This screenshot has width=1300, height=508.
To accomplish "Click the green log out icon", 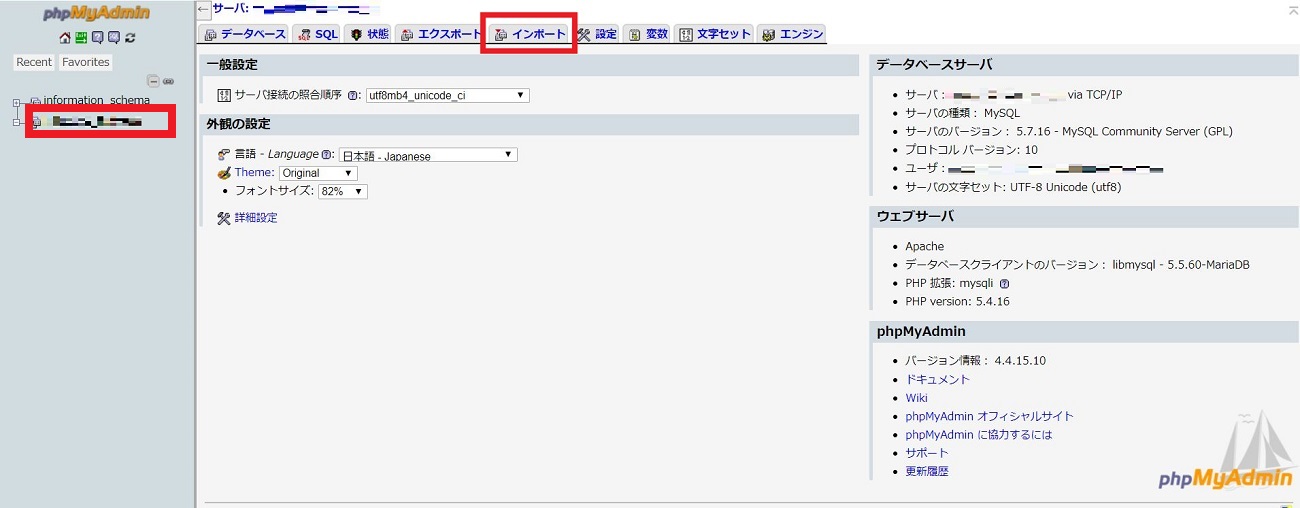I will pos(81,38).
